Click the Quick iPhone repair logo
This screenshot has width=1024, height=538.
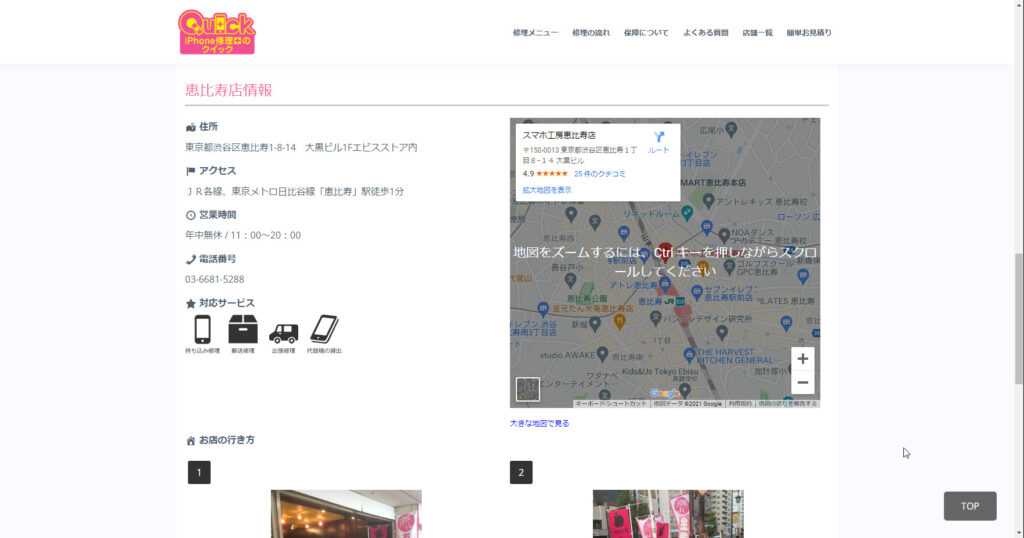[x=217, y=31]
